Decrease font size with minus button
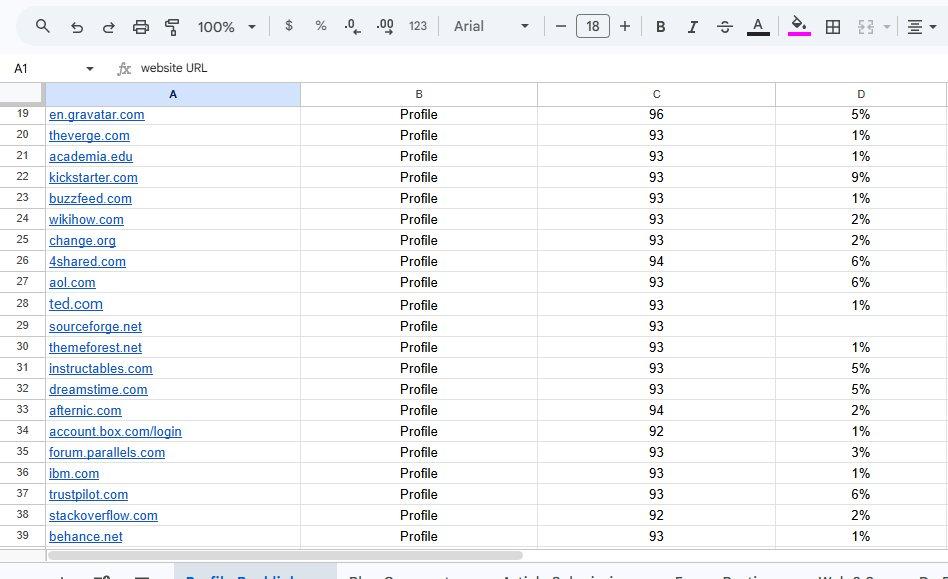This screenshot has height=579, width=948. 560,27
